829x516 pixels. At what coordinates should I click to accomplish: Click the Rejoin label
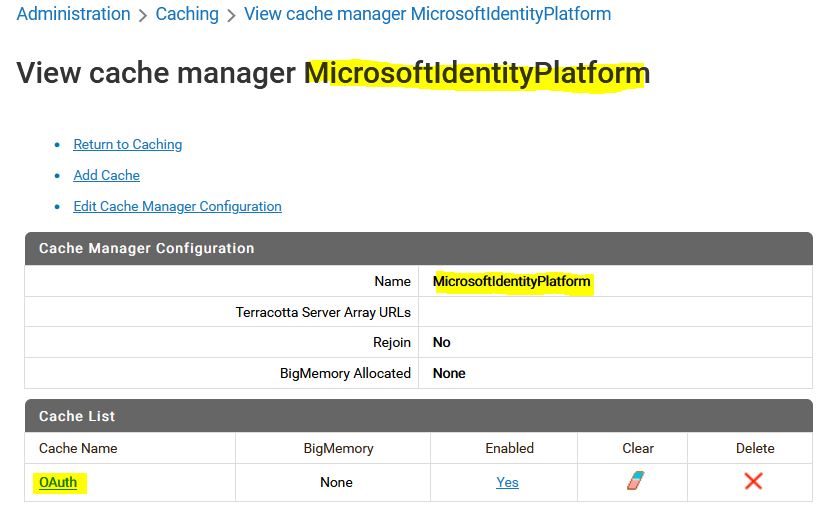(392, 343)
